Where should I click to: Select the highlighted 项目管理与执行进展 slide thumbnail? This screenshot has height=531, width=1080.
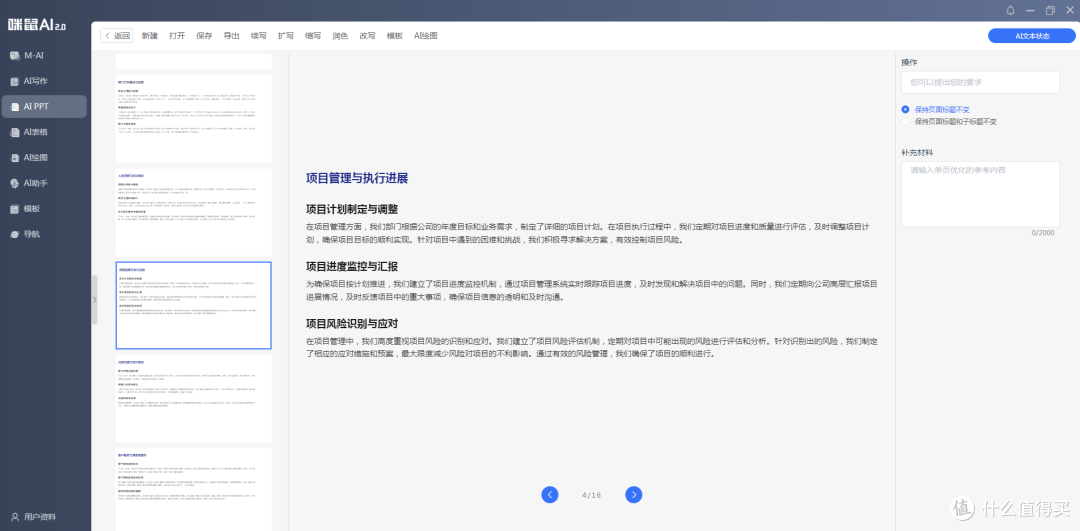194,305
